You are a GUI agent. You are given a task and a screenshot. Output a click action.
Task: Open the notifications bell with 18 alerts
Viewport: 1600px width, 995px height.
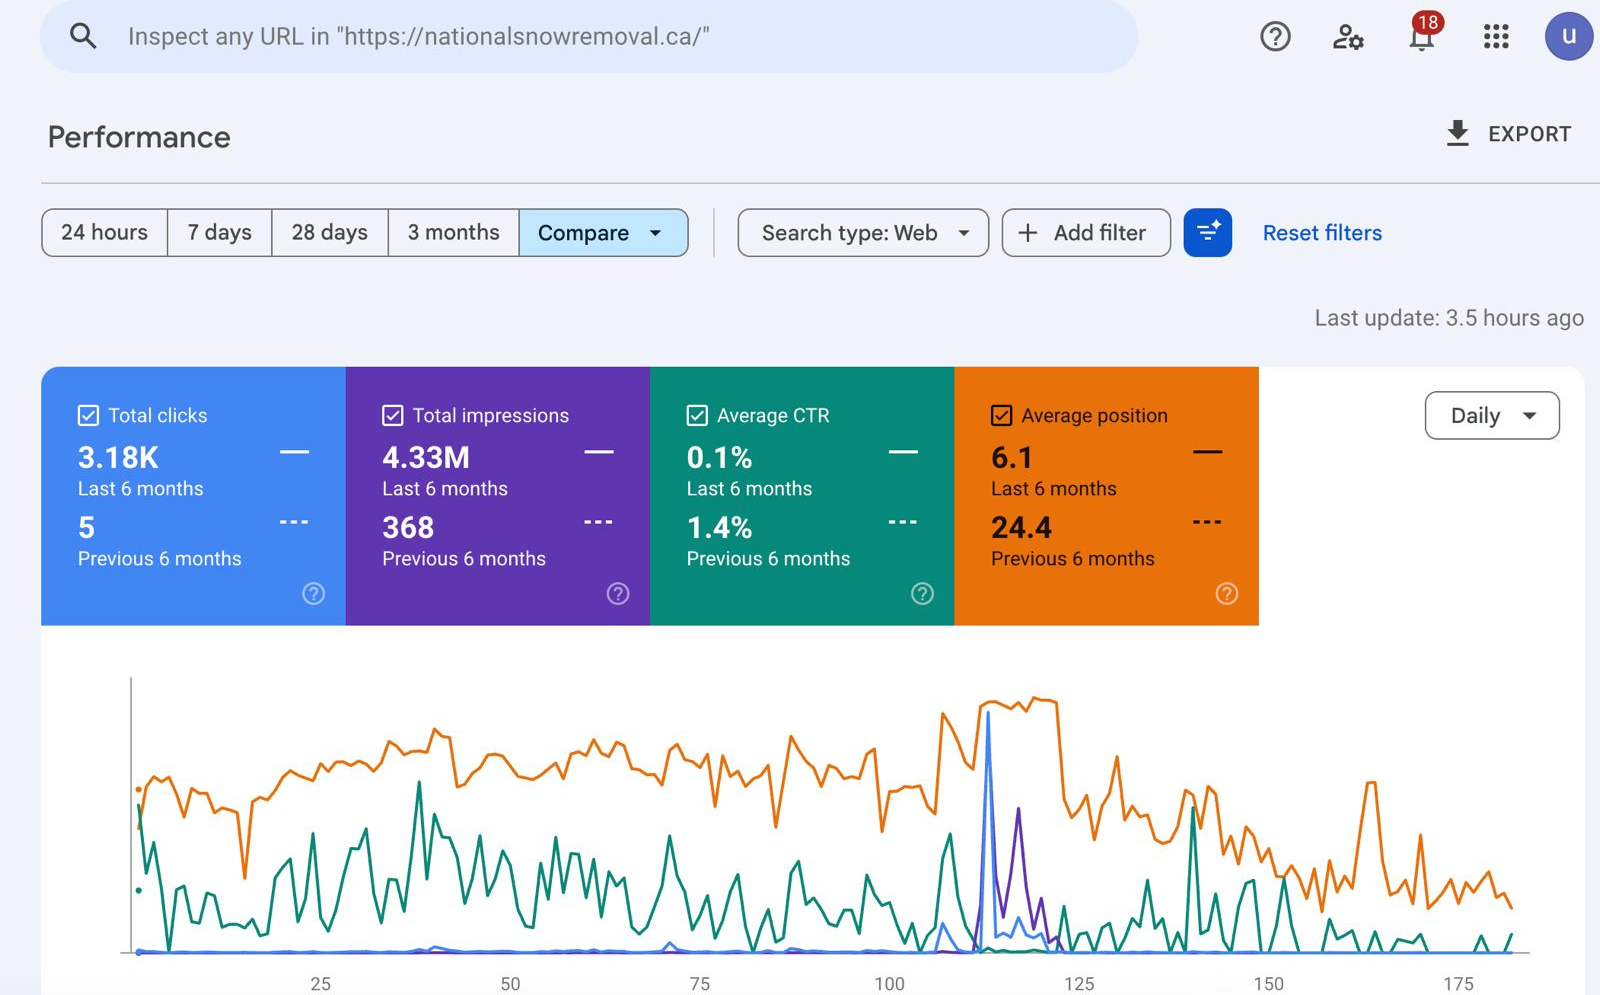click(x=1421, y=37)
